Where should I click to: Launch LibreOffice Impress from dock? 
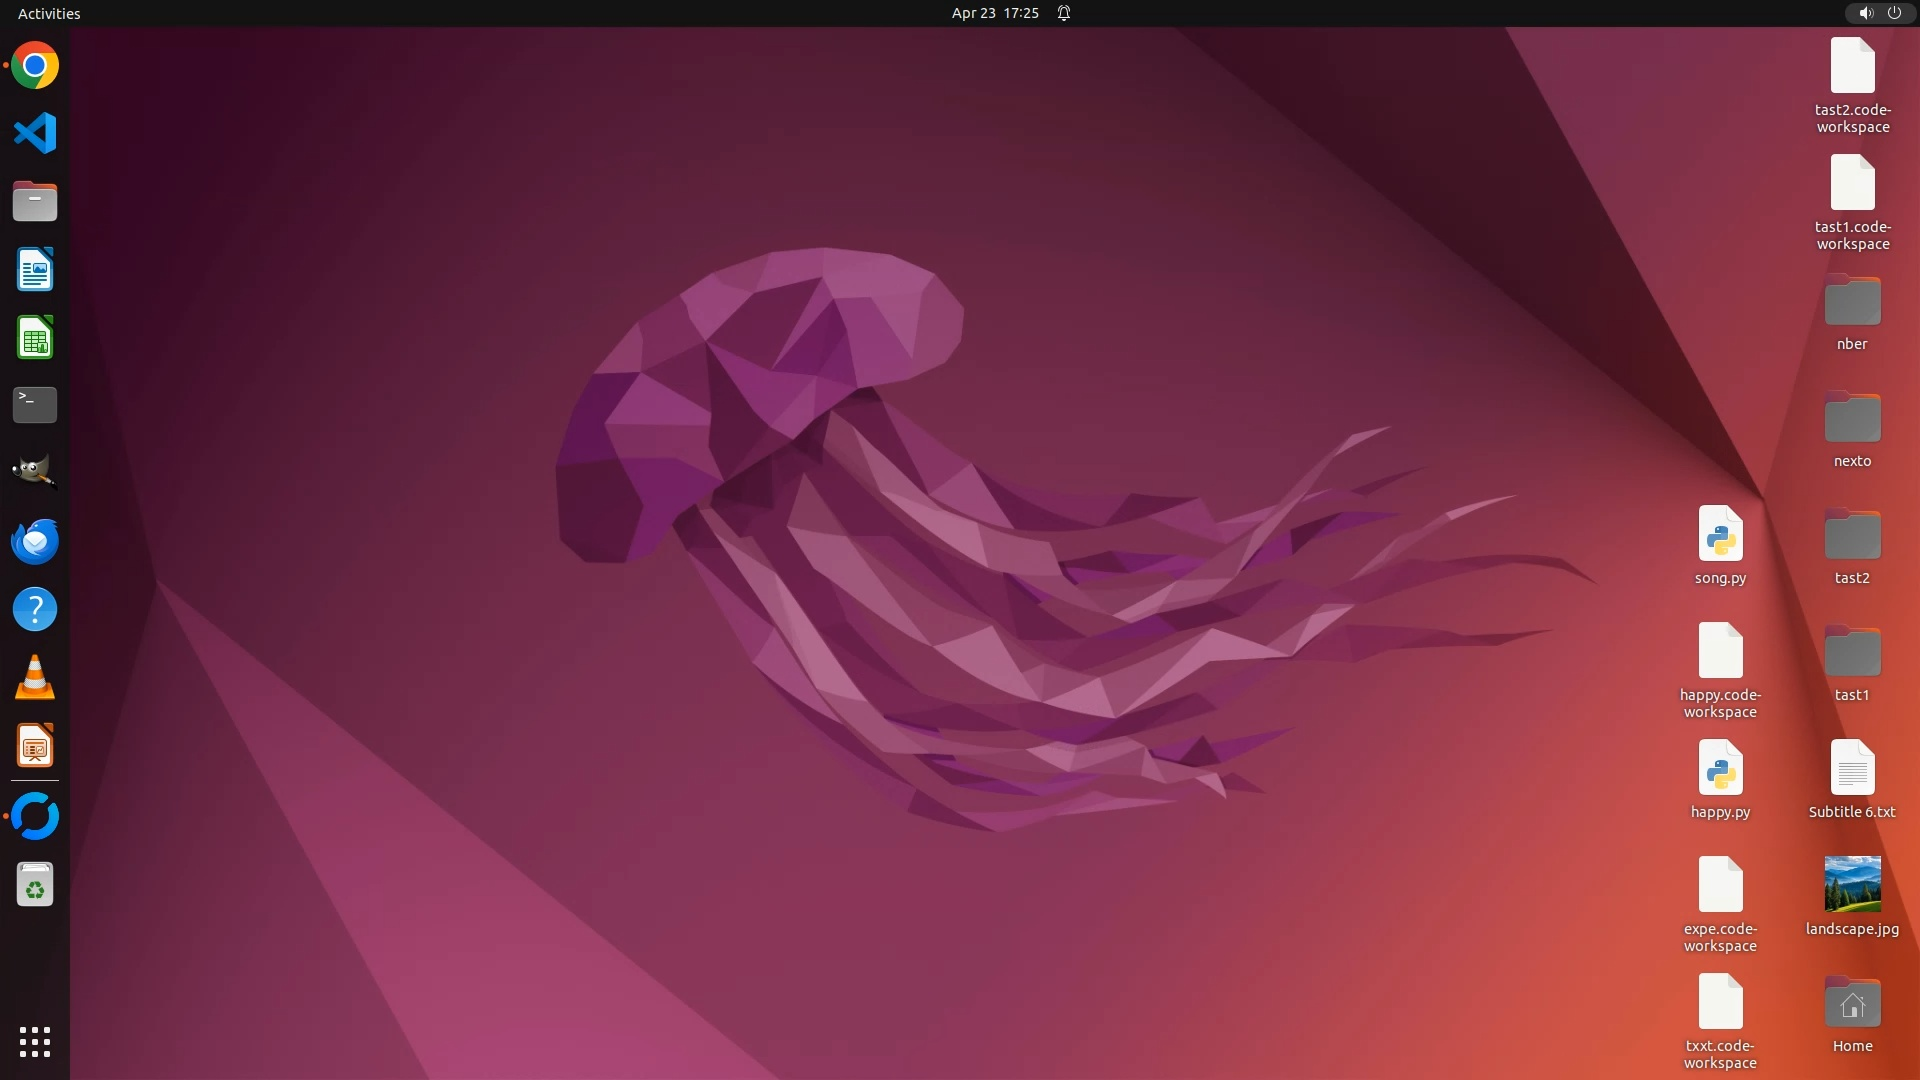tap(35, 746)
